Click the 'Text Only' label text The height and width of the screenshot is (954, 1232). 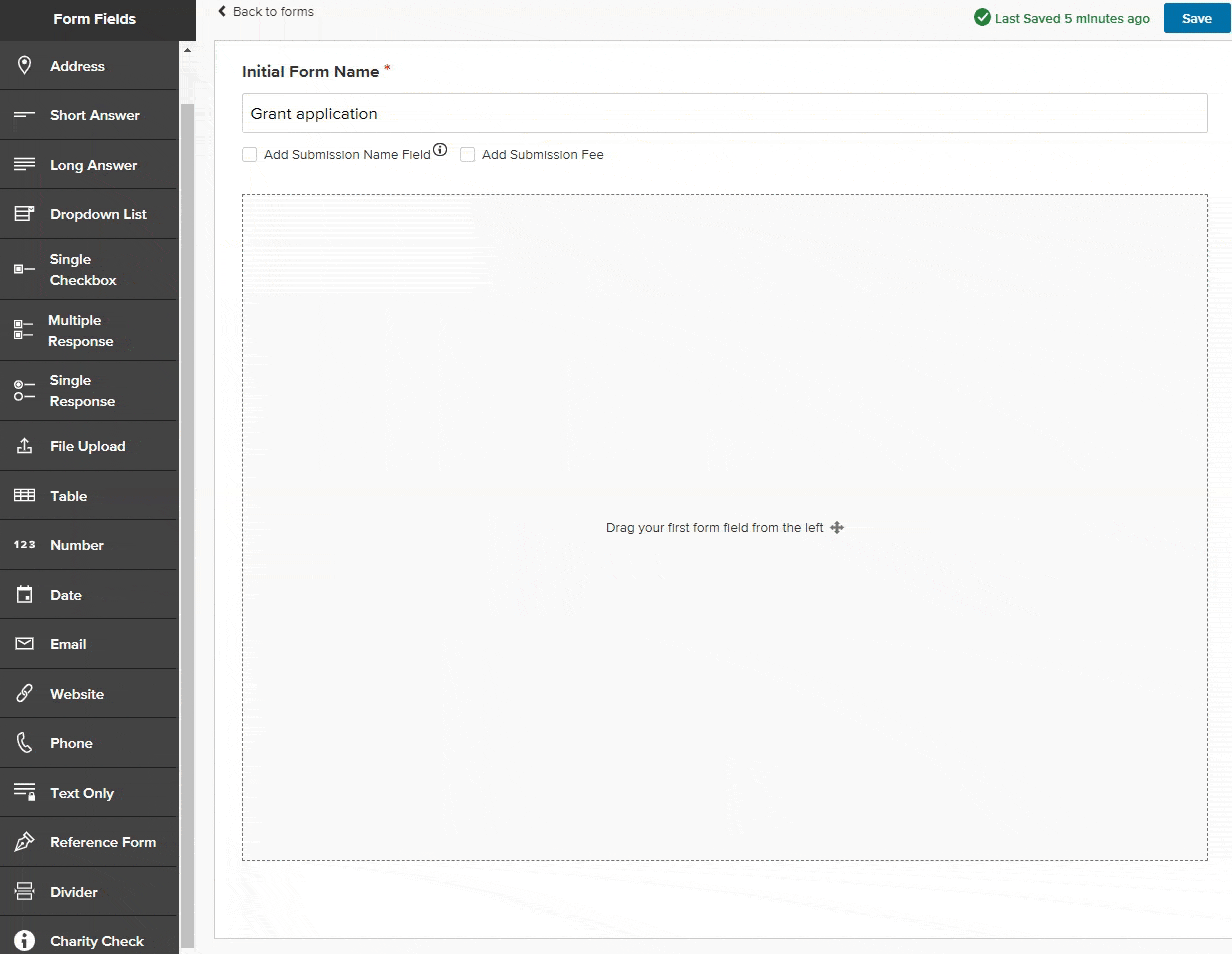(82, 793)
